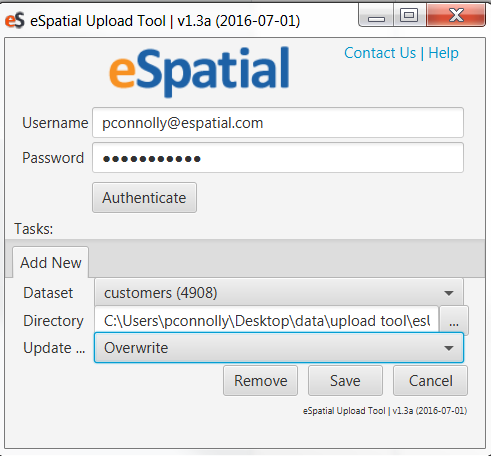This screenshot has height=456, width=491.
Task: Click the Update ... label
Action: tap(54, 348)
